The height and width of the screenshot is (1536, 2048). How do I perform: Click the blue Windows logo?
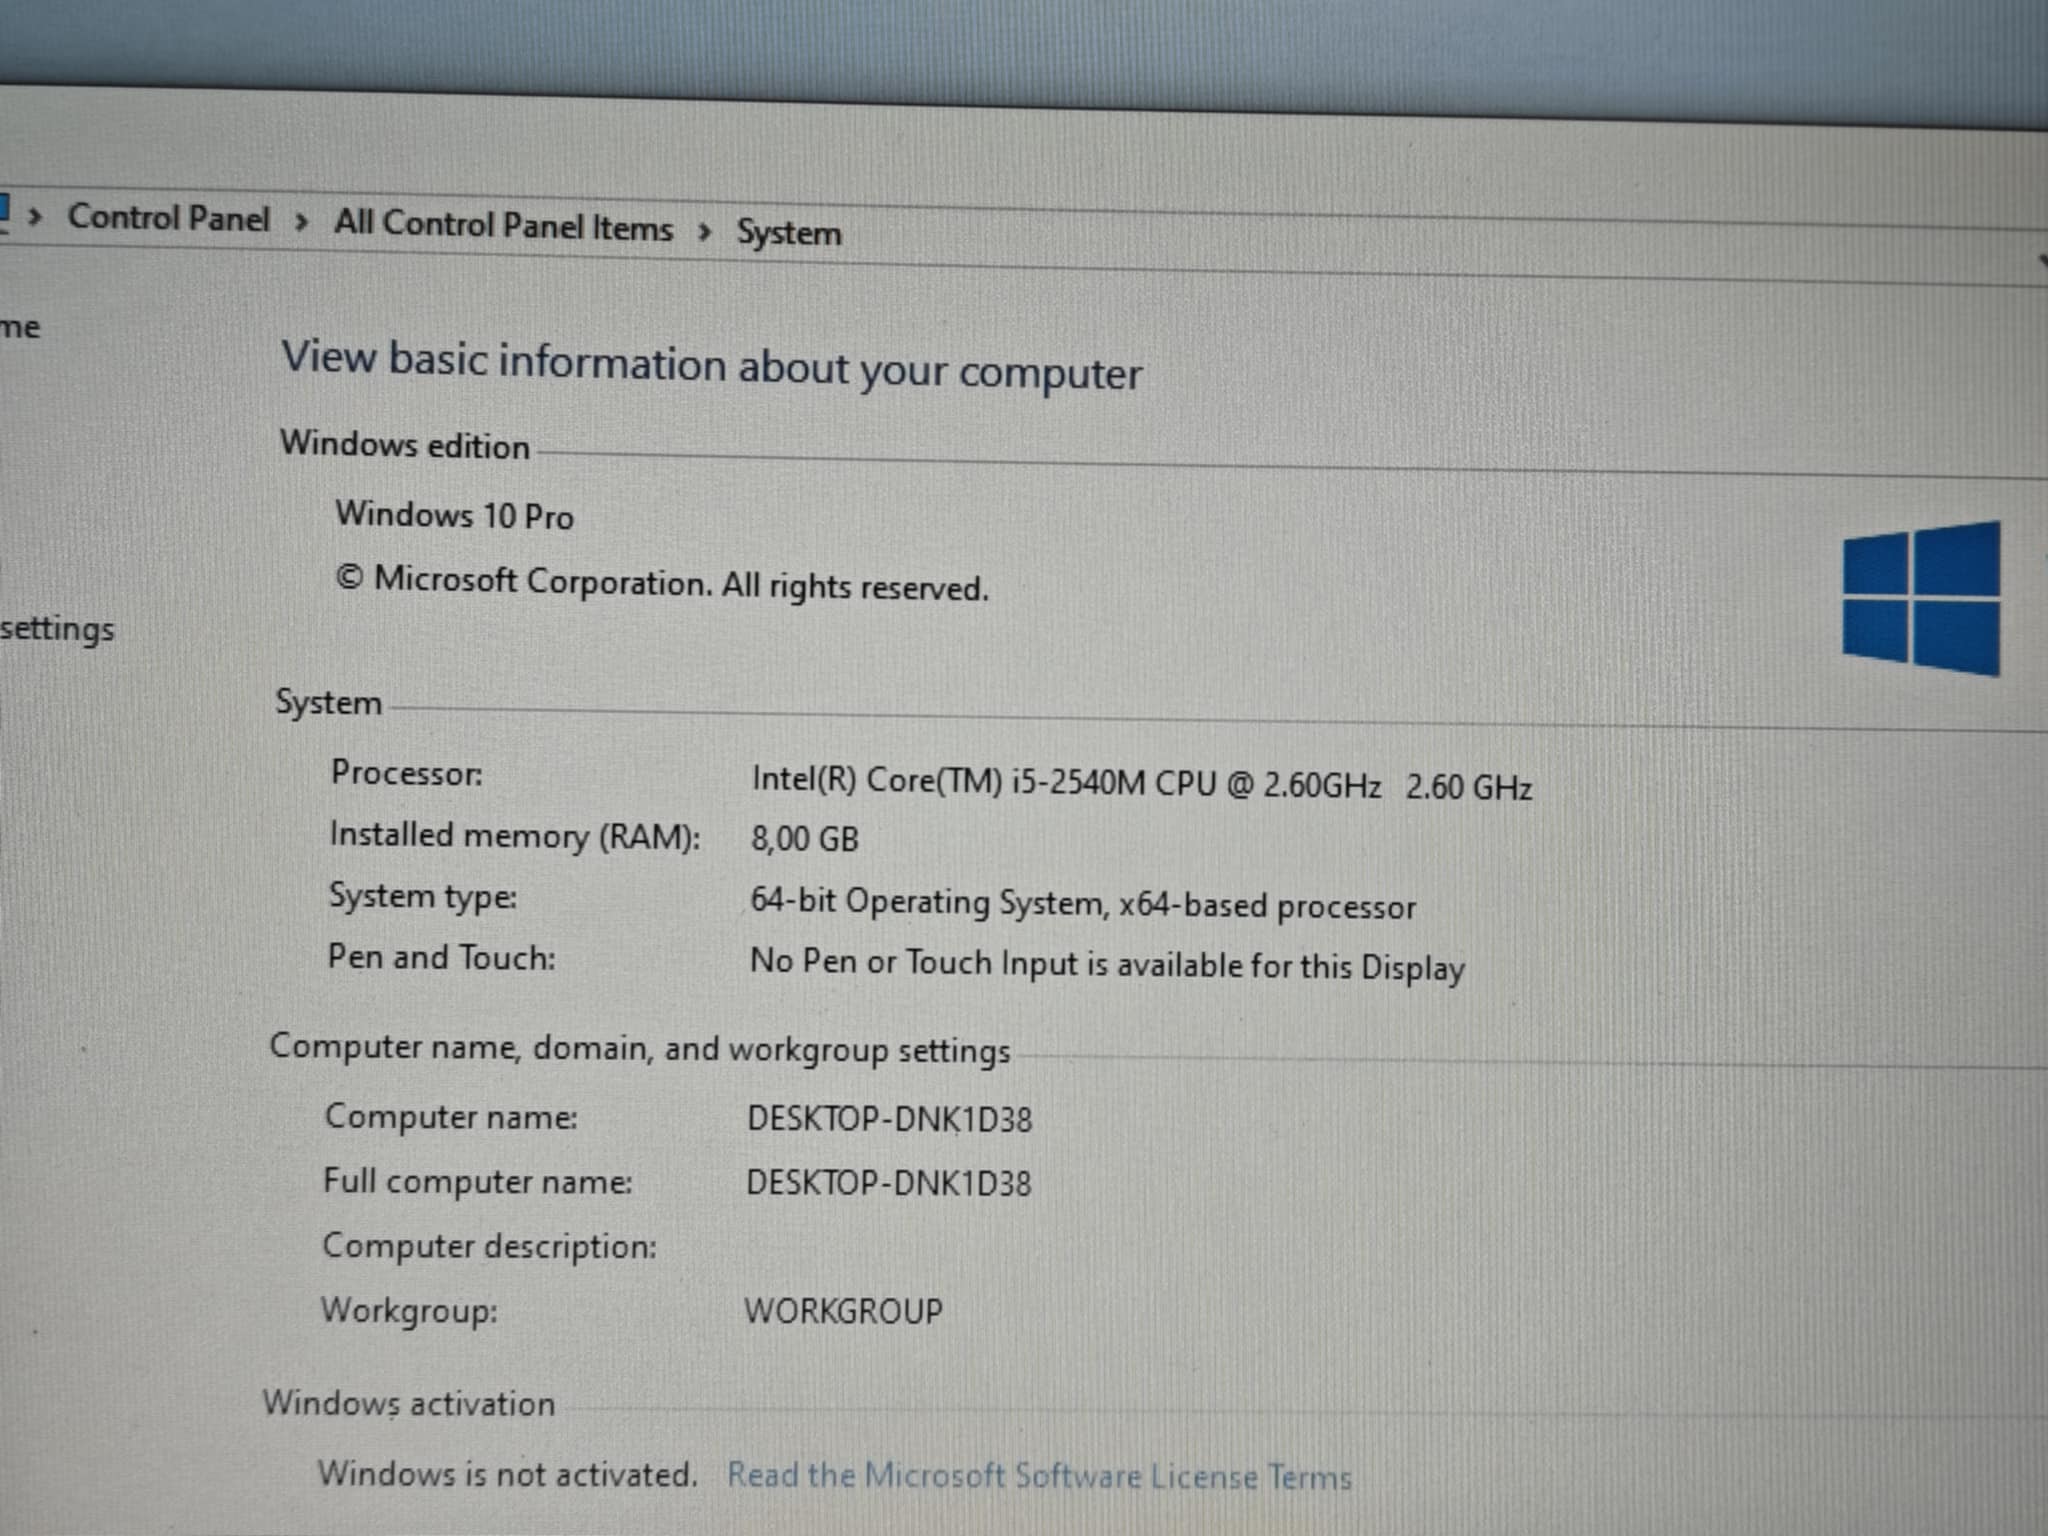click(1920, 598)
